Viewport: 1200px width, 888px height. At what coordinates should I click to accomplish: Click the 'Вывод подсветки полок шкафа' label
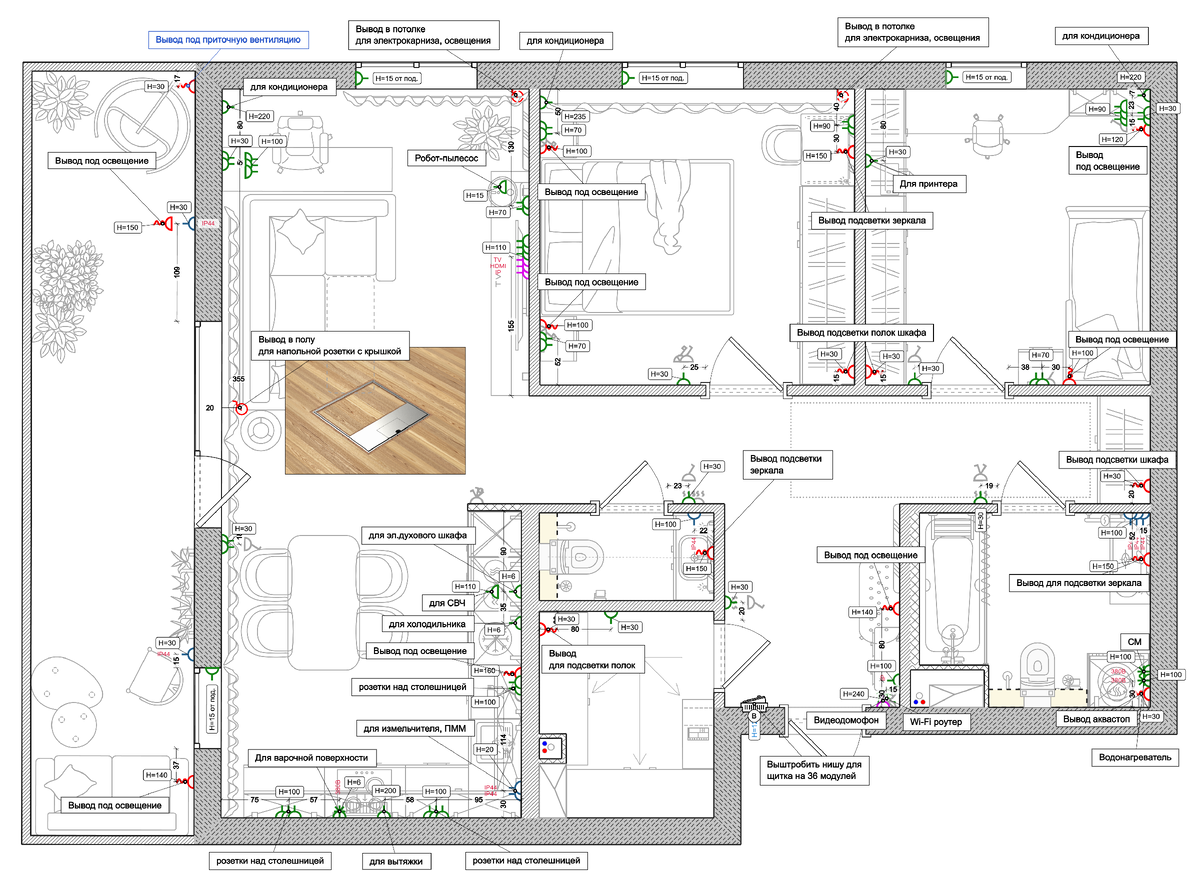(x=861, y=332)
